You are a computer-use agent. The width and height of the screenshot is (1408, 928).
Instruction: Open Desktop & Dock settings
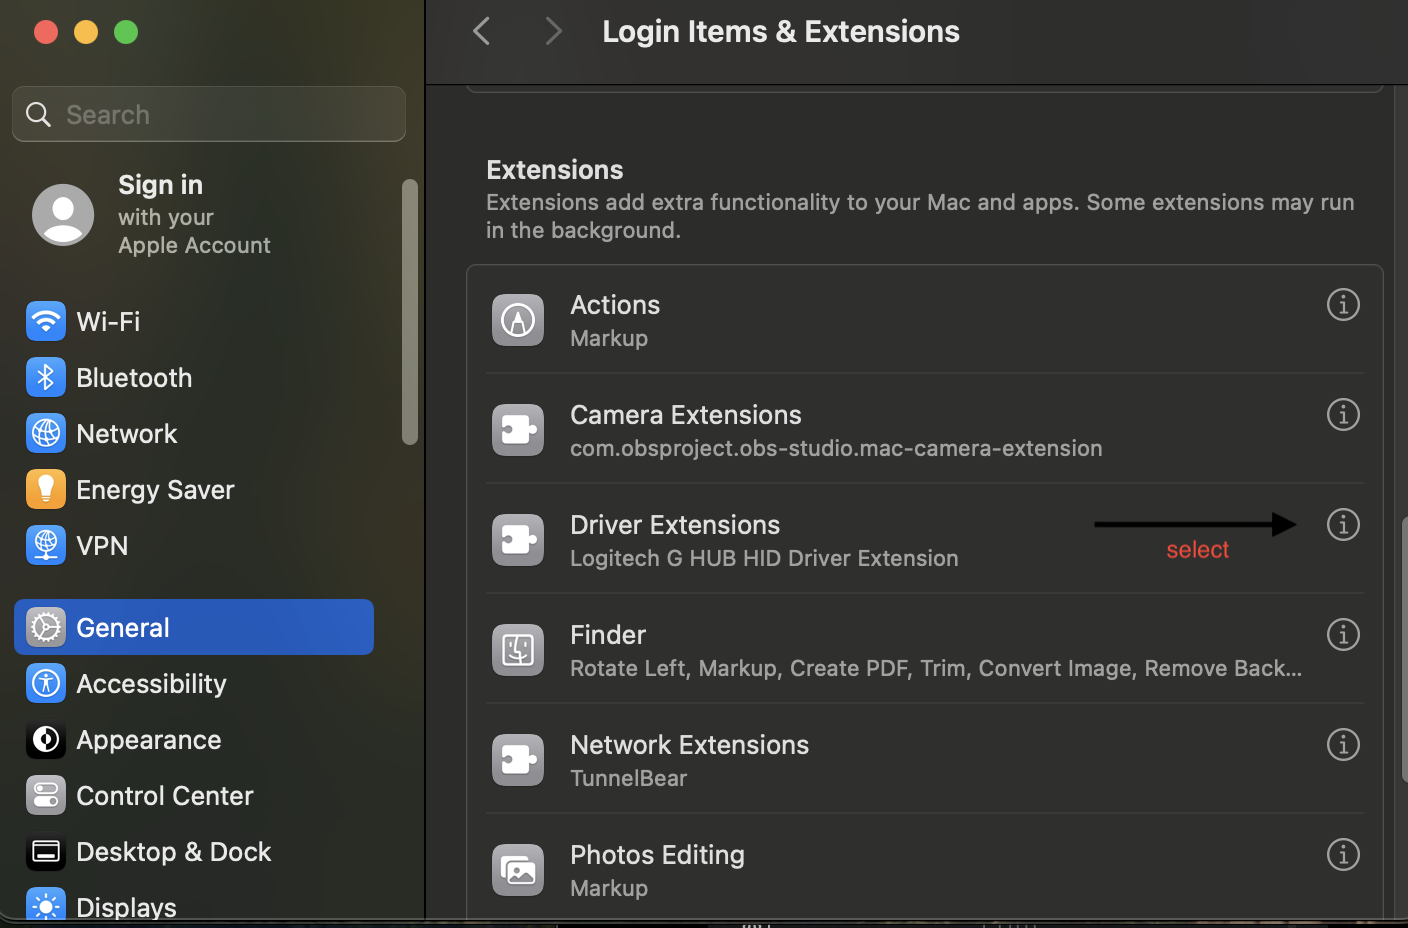[173, 852]
